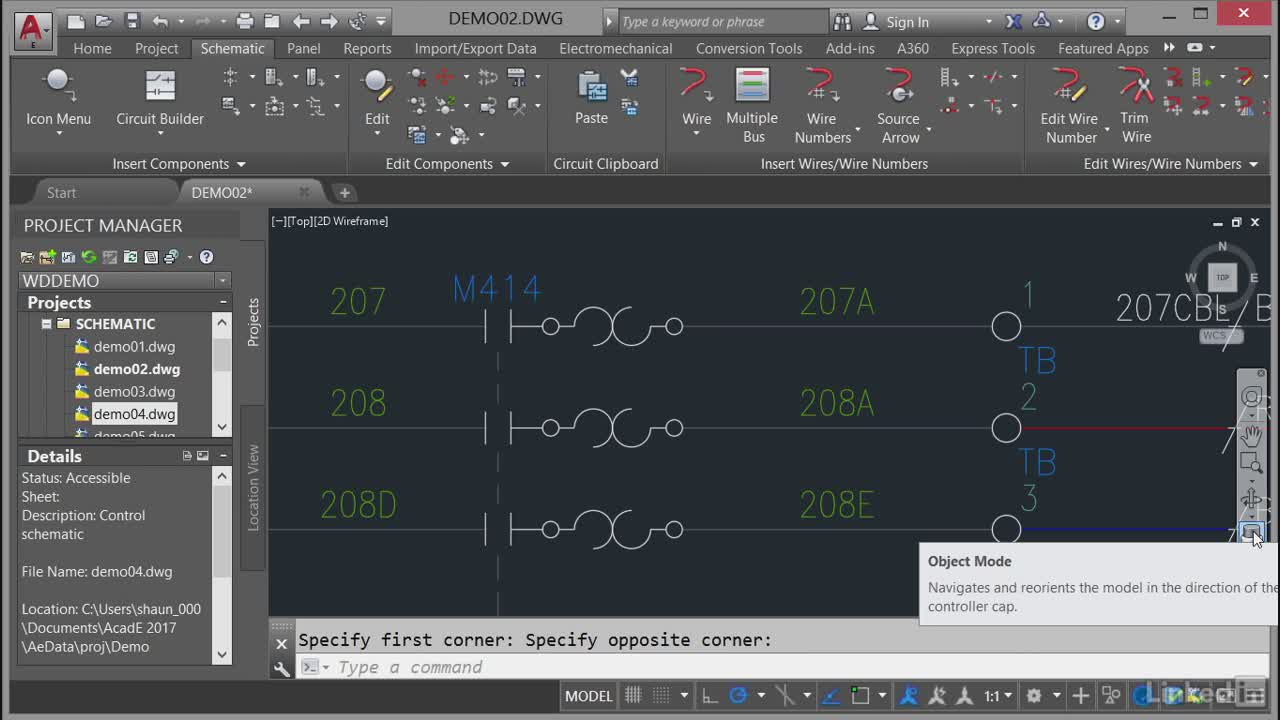Open the Sign In dropdown arrow
Viewport: 1280px width, 720px height.
988,21
